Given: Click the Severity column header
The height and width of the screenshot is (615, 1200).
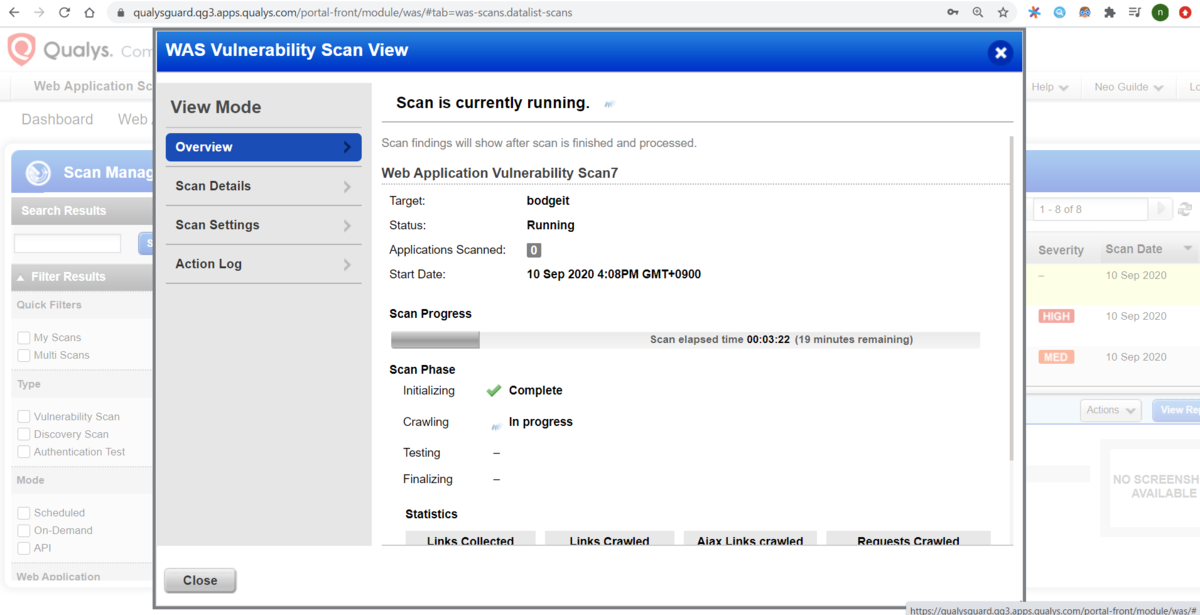Looking at the screenshot, I should click(x=1061, y=250).
